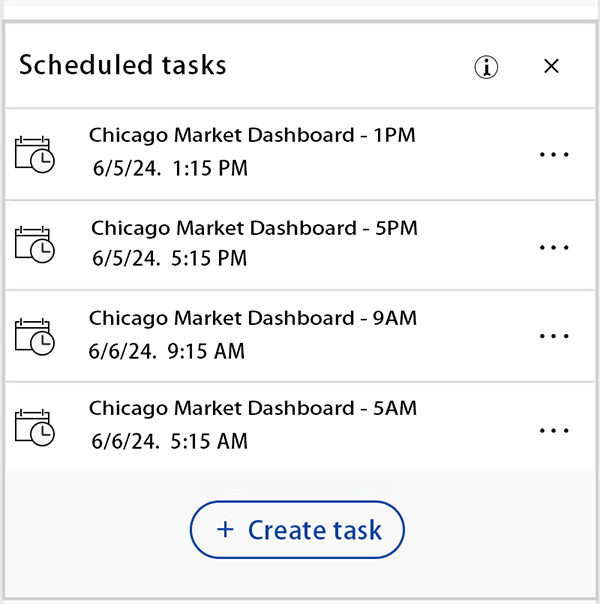Image resolution: width=600 pixels, height=604 pixels.
Task: Click the Scheduled tasks panel heading
Action: 123,66
